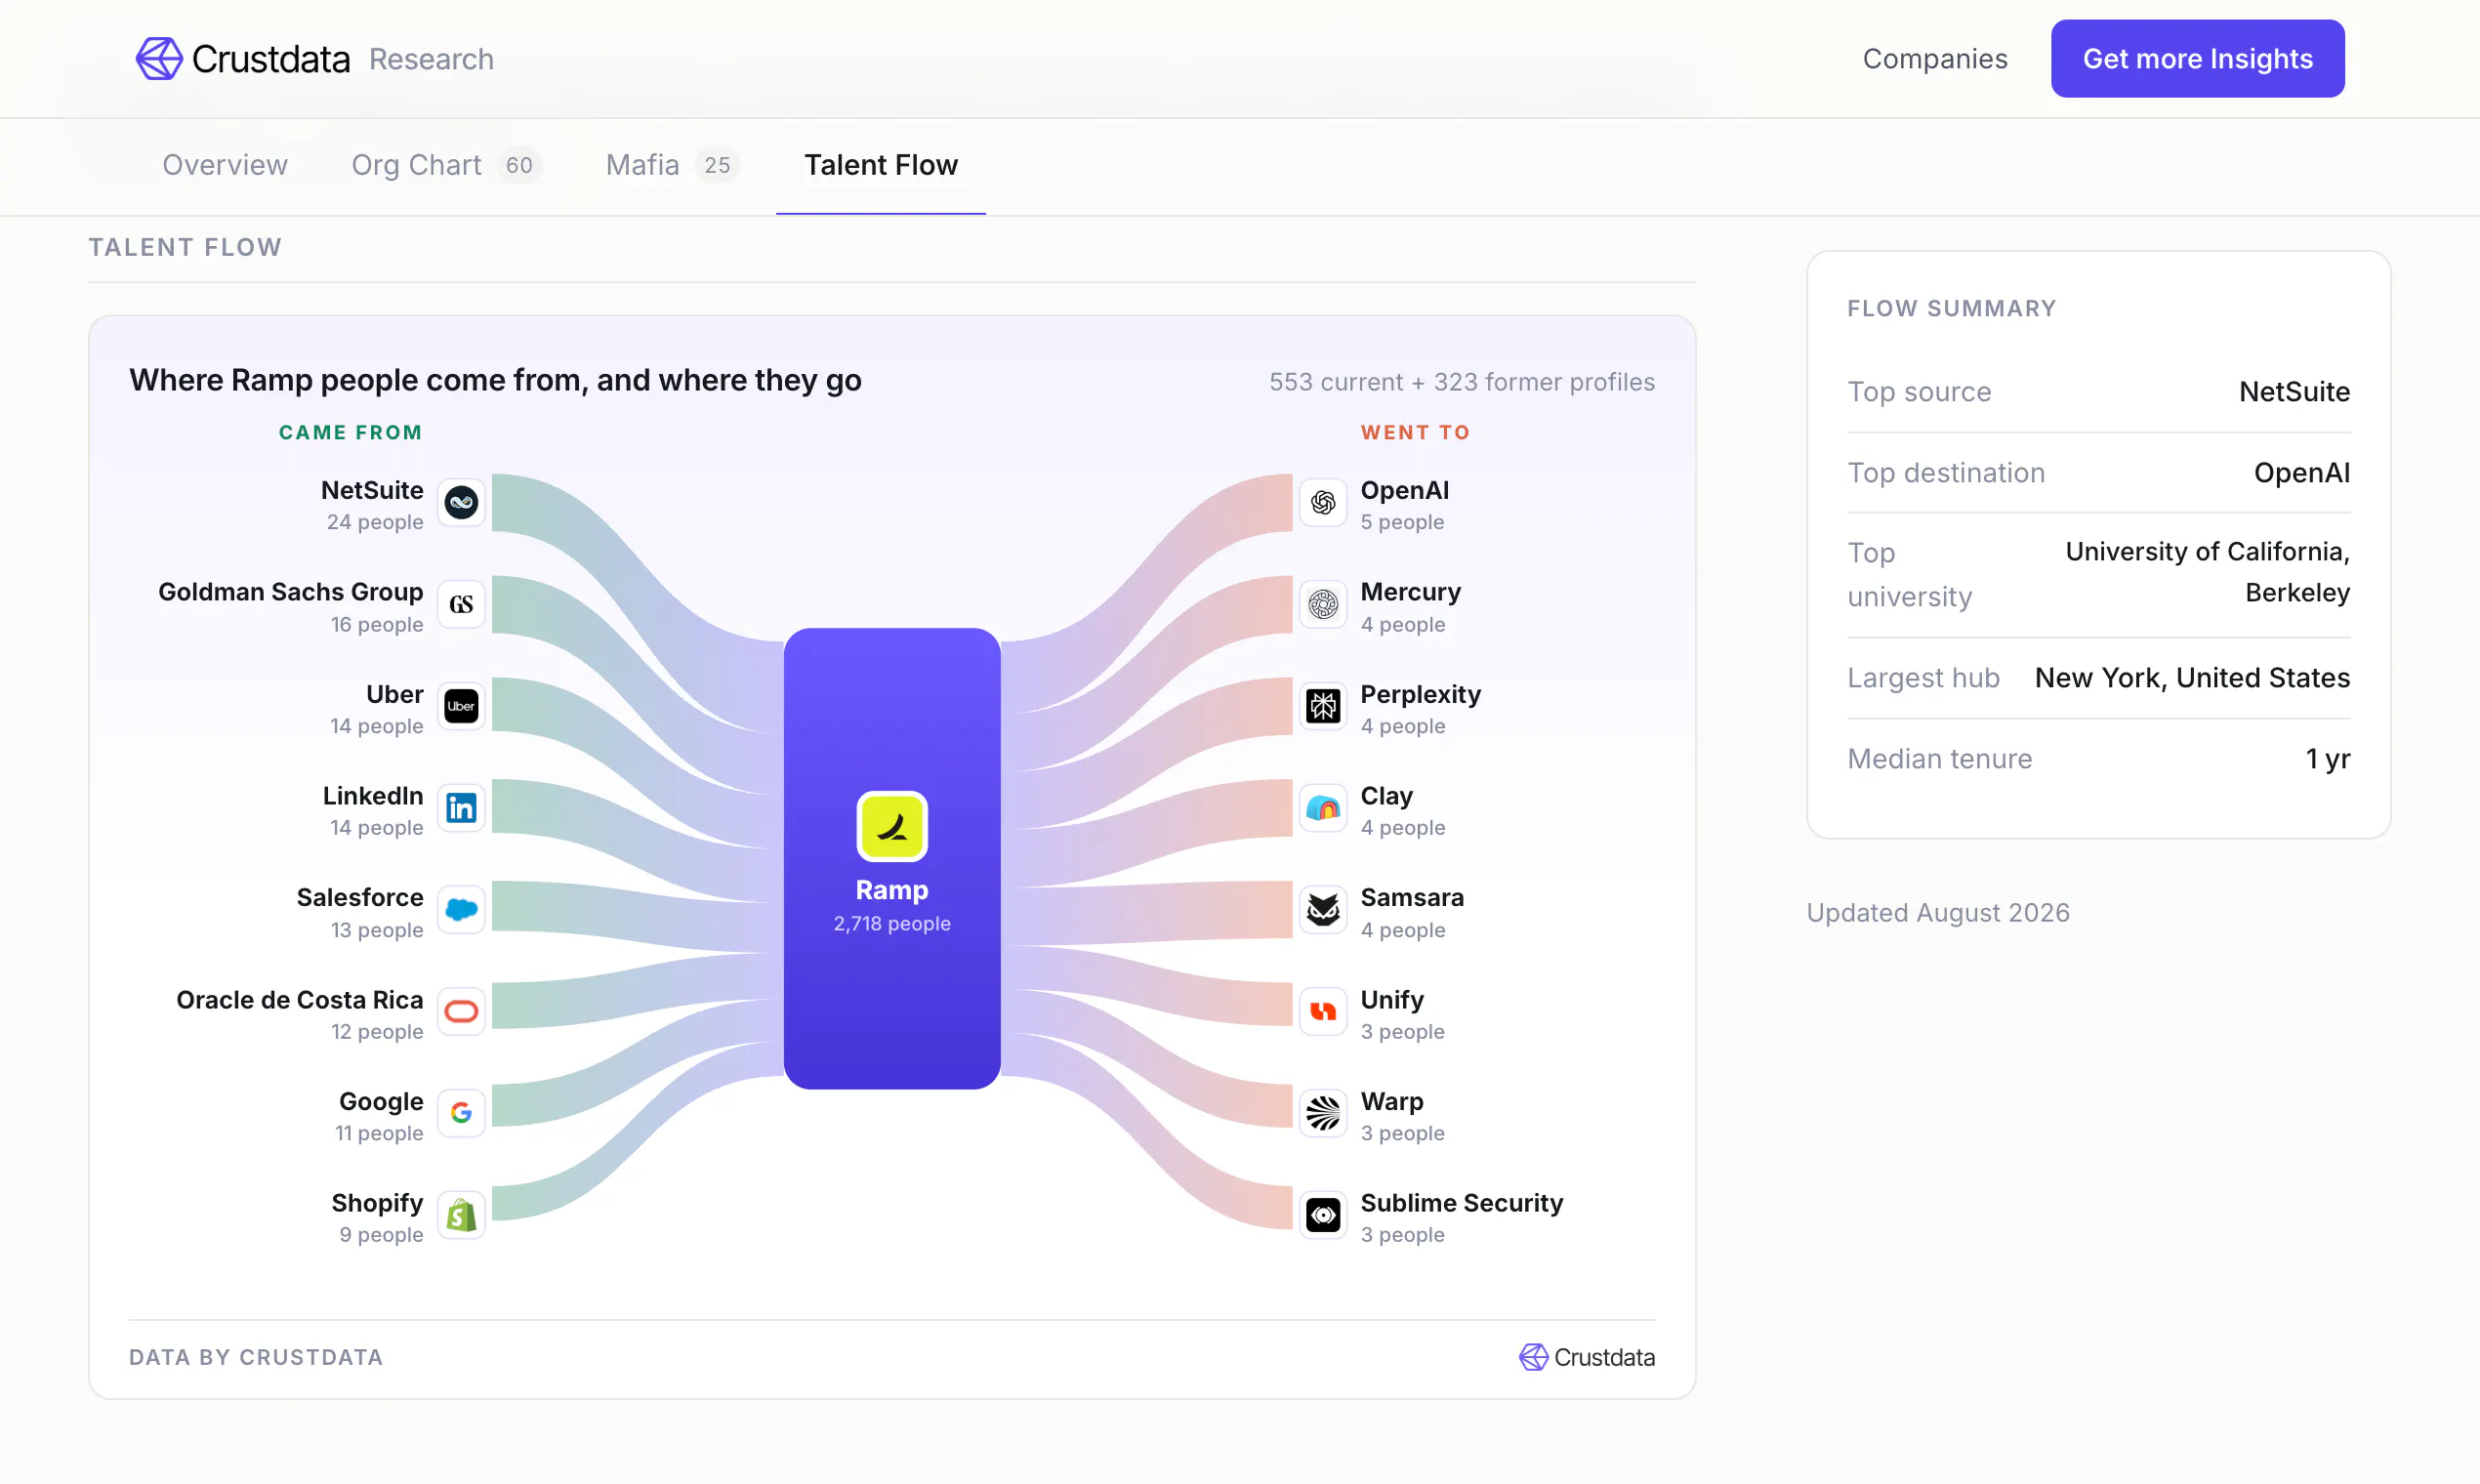Click the Clay destination name
Screen dimensions: 2480x1484
point(1387,796)
